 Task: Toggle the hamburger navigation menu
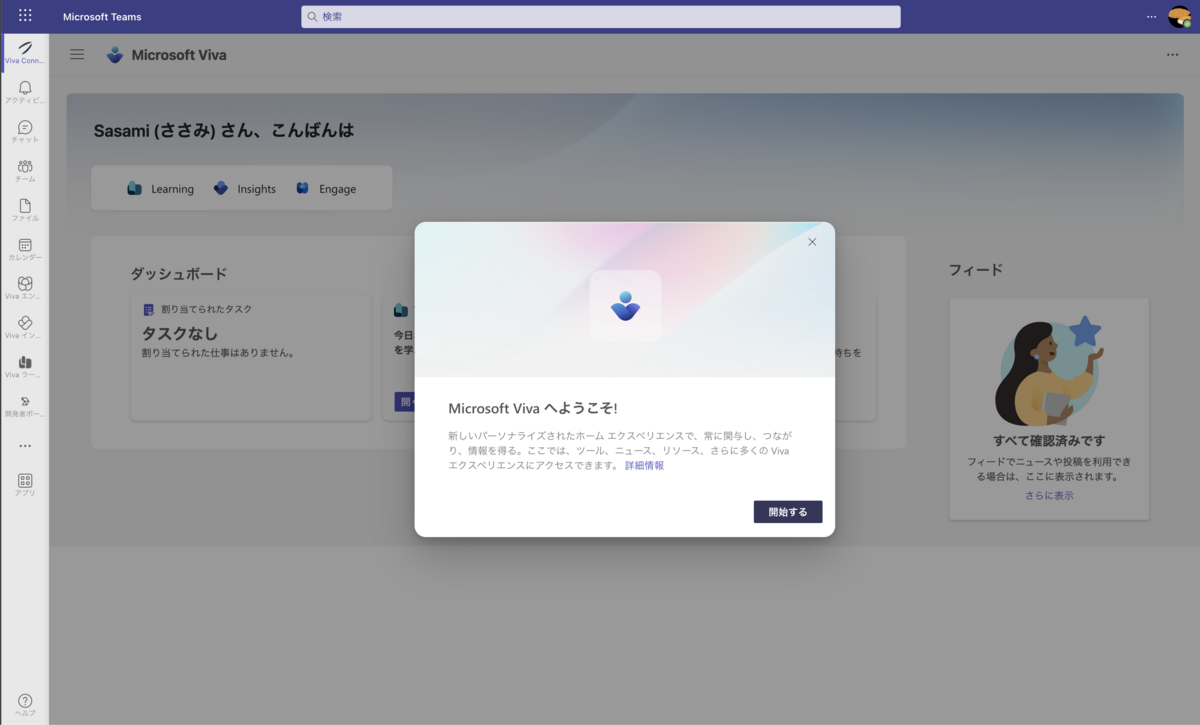(77, 54)
